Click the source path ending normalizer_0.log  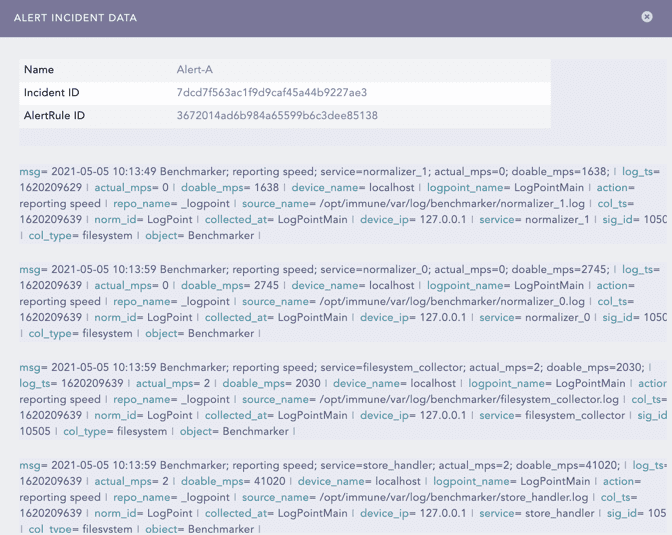click(452, 302)
